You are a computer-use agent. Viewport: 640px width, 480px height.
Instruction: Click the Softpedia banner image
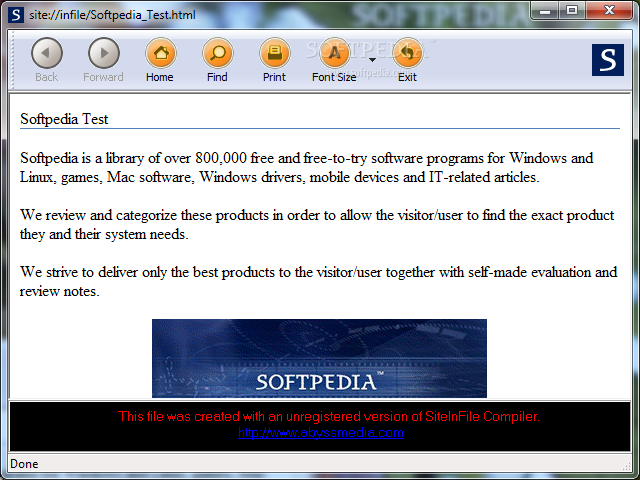pyautogui.click(x=319, y=358)
